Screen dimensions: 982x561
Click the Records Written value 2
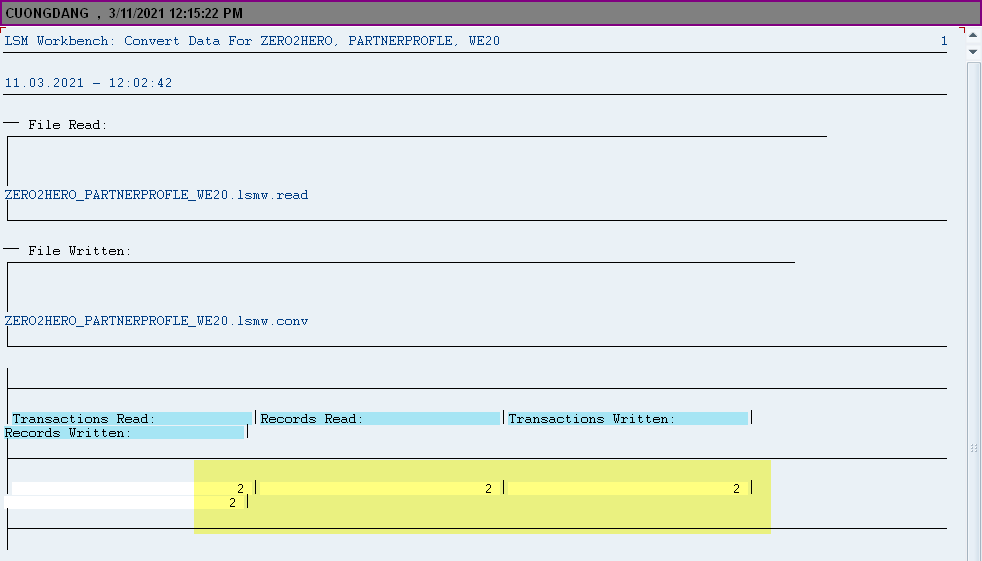[232, 502]
